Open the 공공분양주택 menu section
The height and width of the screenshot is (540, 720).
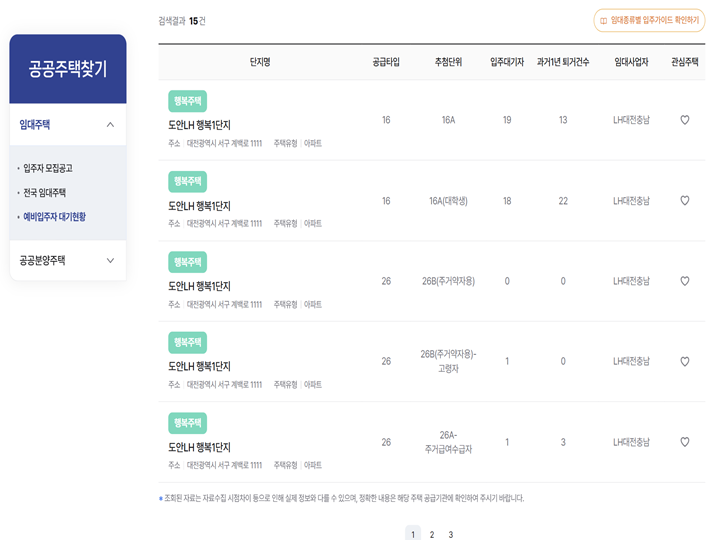68,260
